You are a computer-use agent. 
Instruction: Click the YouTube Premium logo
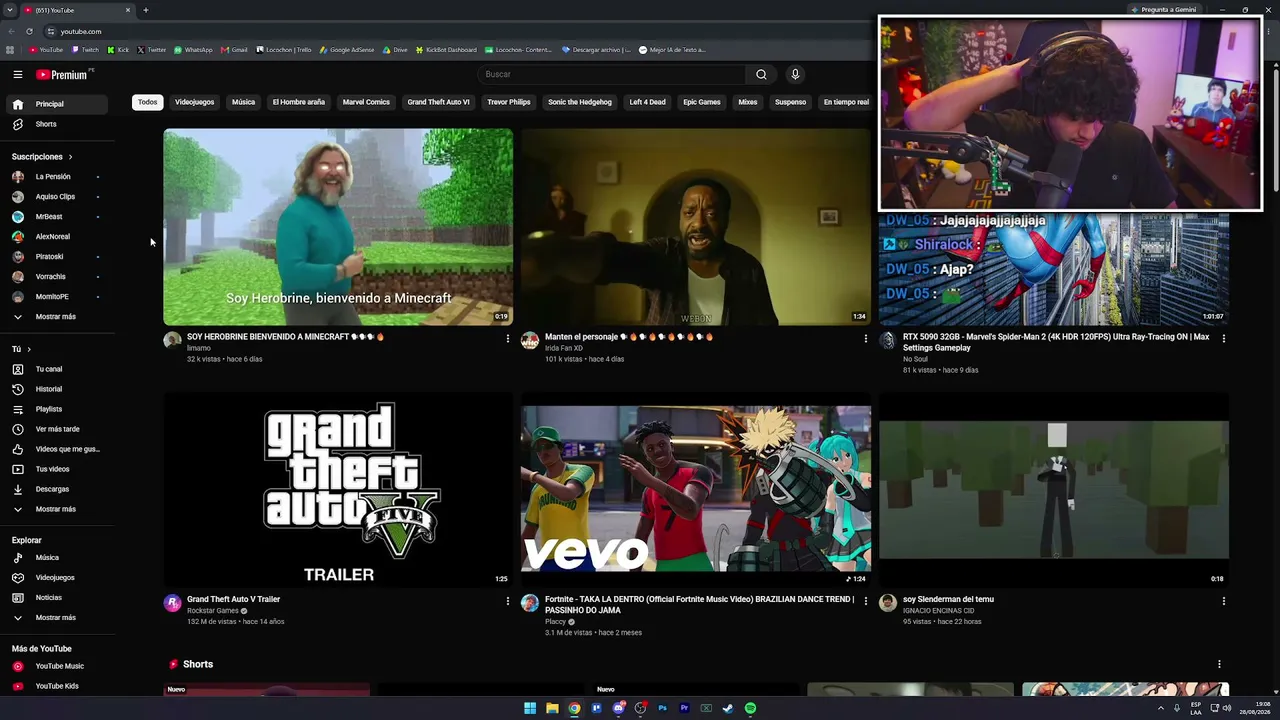click(62, 75)
